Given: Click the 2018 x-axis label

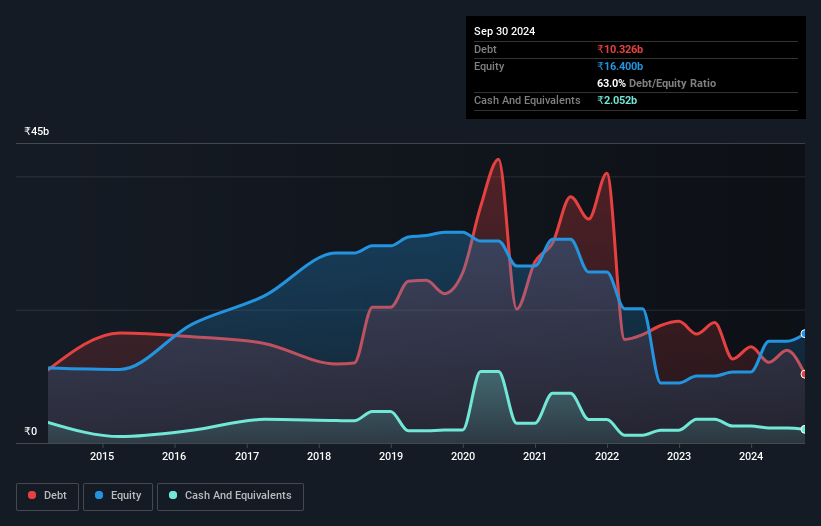Looking at the screenshot, I should point(319,456).
